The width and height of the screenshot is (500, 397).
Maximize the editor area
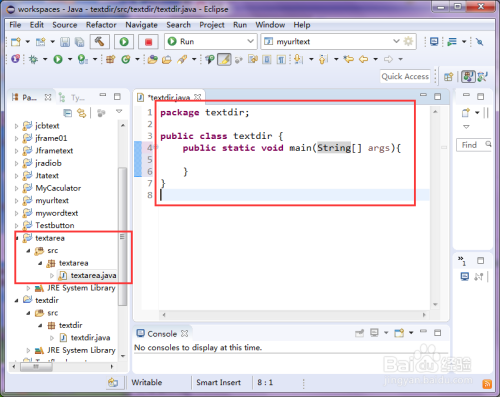[x=438, y=97]
